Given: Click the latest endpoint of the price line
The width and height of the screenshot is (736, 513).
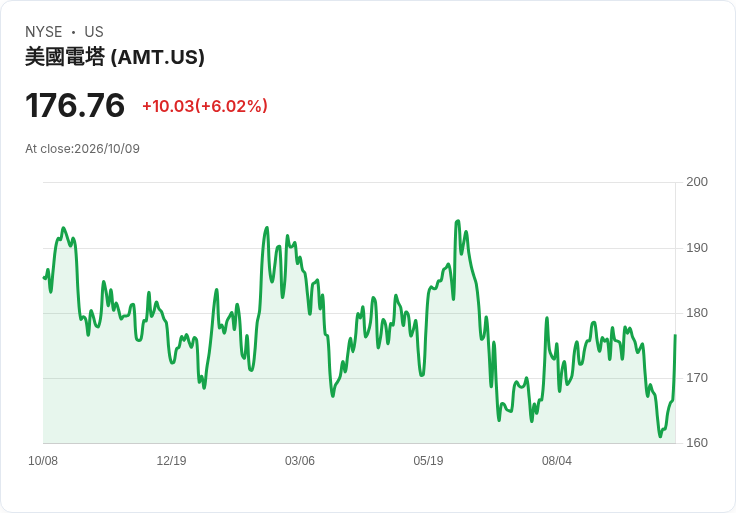Looking at the screenshot, I should pyautogui.click(x=675, y=335).
